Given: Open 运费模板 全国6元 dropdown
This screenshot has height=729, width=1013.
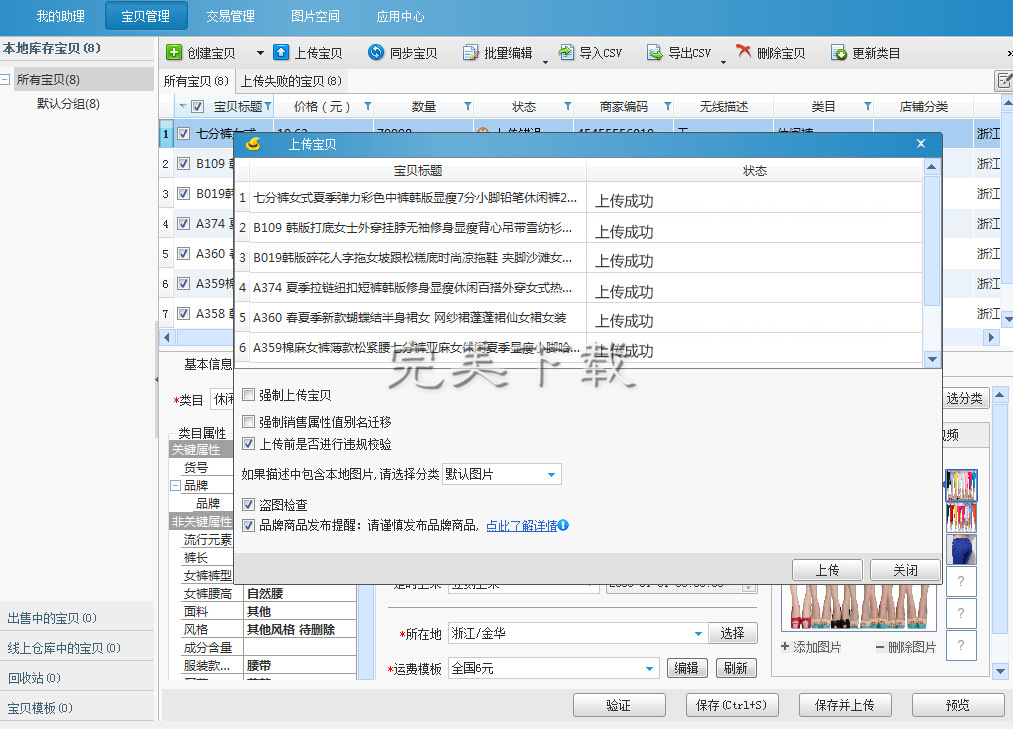Looking at the screenshot, I should (x=649, y=668).
